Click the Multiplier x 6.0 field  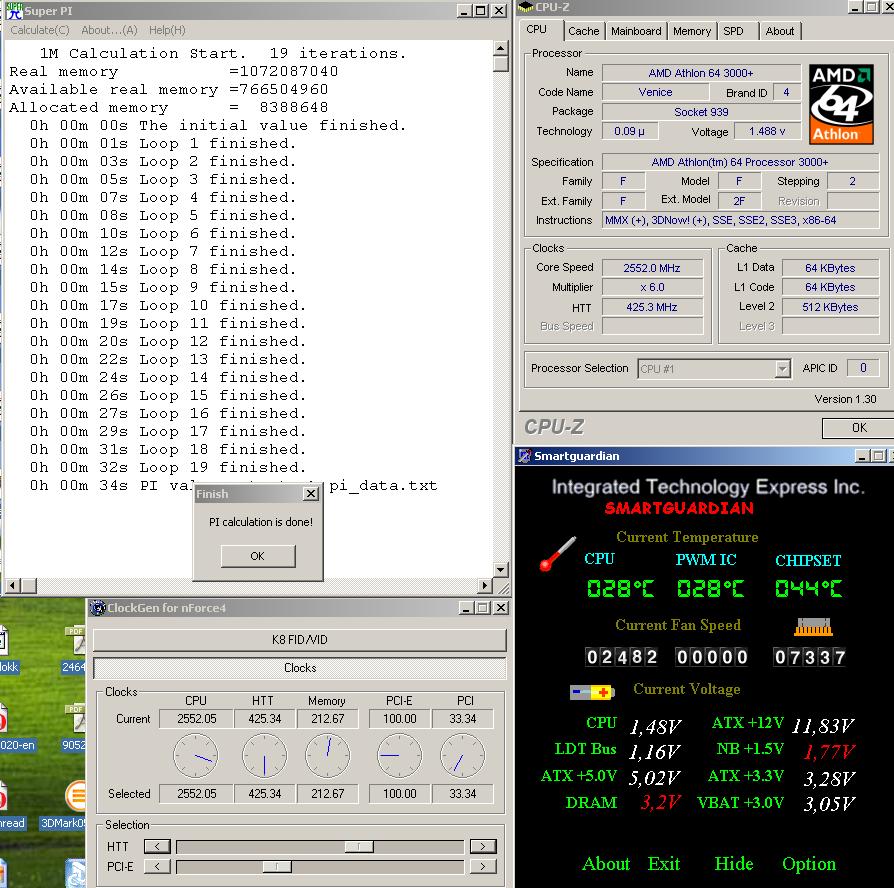652,287
